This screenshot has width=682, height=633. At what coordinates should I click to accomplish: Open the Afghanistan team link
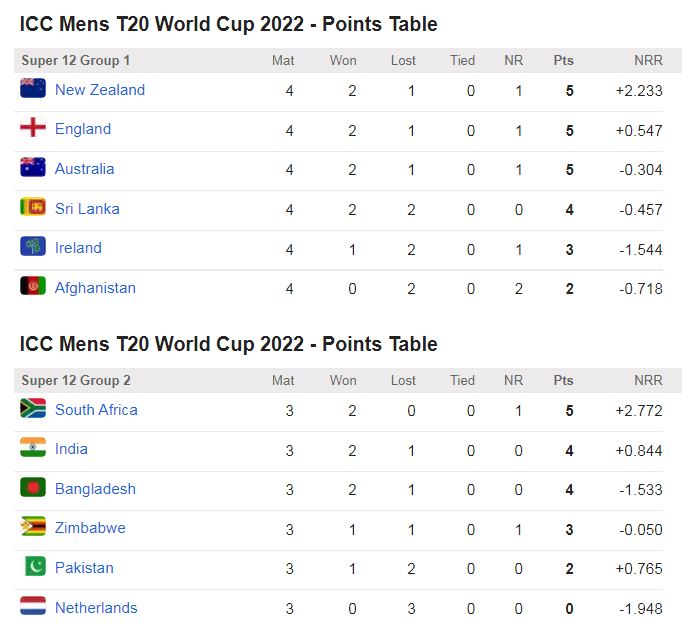[x=95, y=288]
